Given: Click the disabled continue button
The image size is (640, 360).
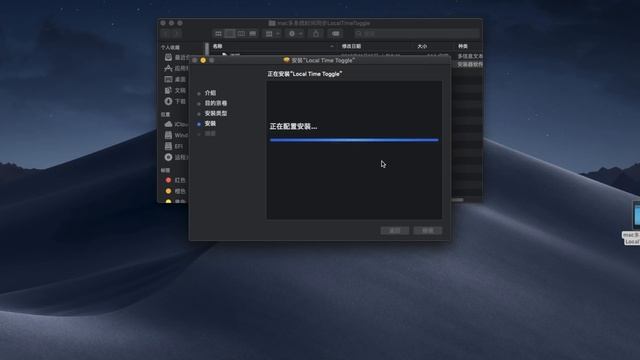Looking at the screenshot, I should [427, 231].
